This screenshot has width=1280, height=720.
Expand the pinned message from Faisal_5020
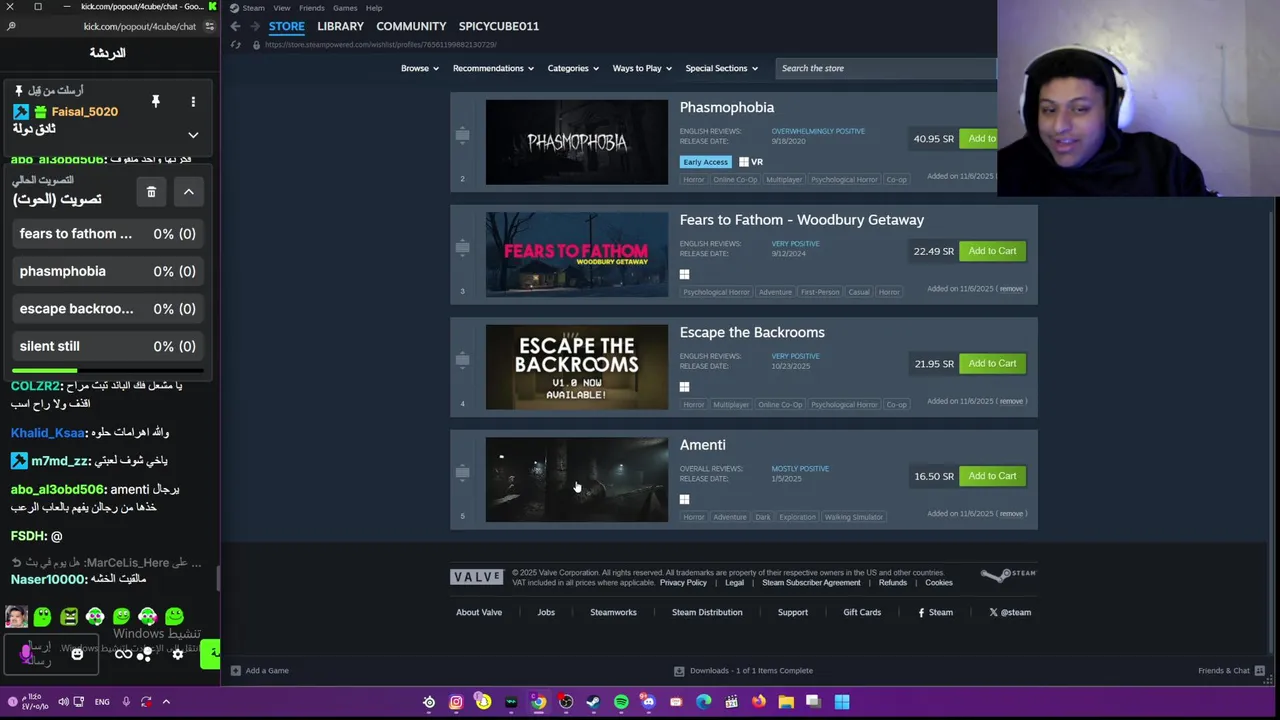pos(193,135)
